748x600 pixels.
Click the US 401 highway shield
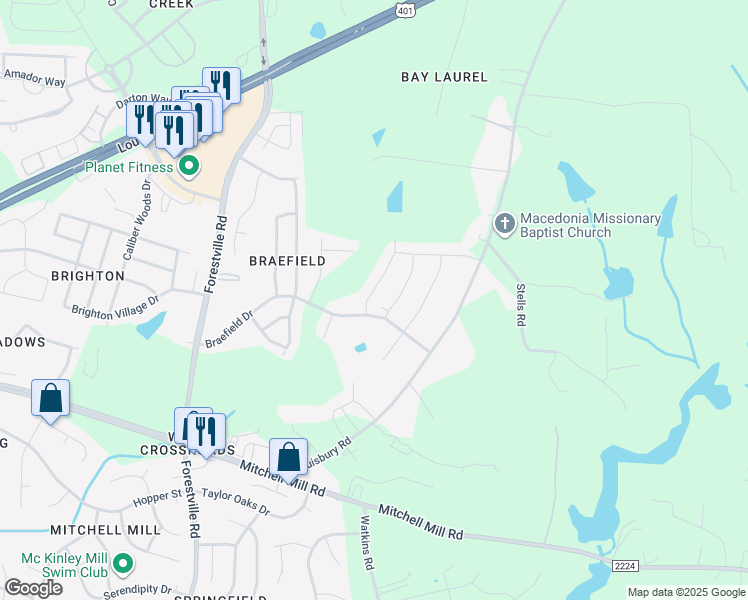(x=405, y=9)
